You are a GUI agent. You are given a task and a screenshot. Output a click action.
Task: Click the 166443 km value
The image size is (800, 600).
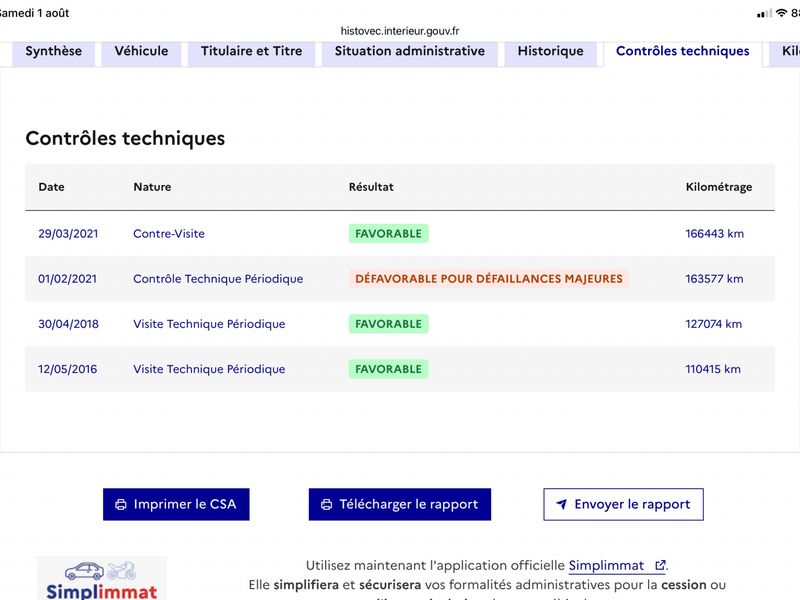coord(715,234)
